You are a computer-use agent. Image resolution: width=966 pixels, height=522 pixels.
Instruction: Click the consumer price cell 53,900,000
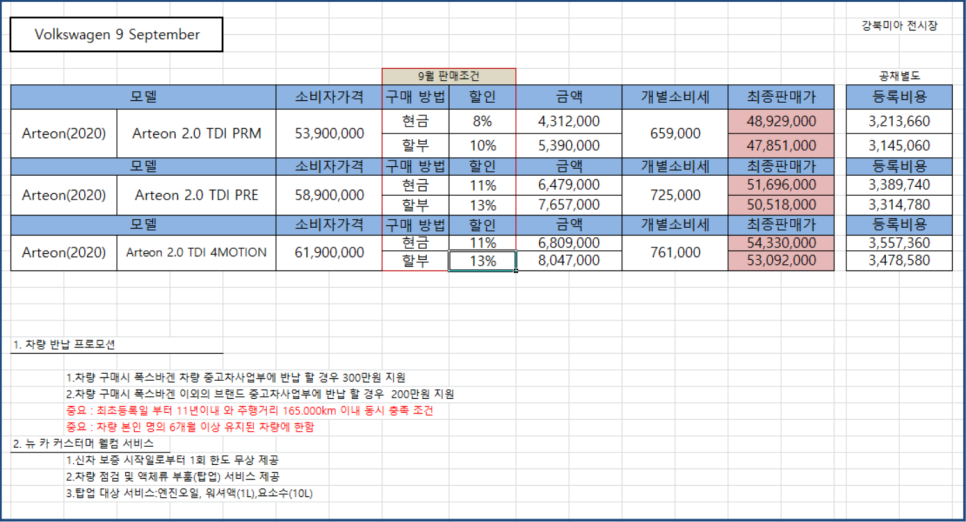(x=329, y=133)
